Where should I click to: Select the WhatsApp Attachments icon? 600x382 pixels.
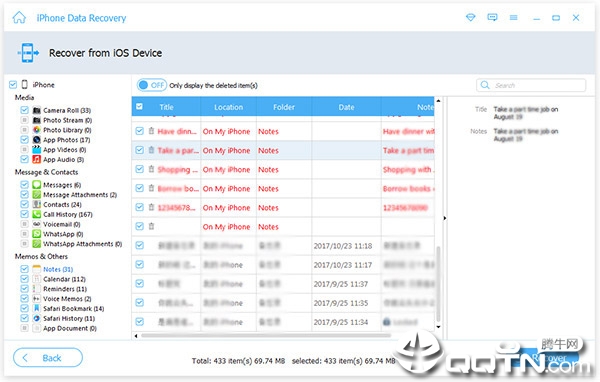click(x=37, y=244)
